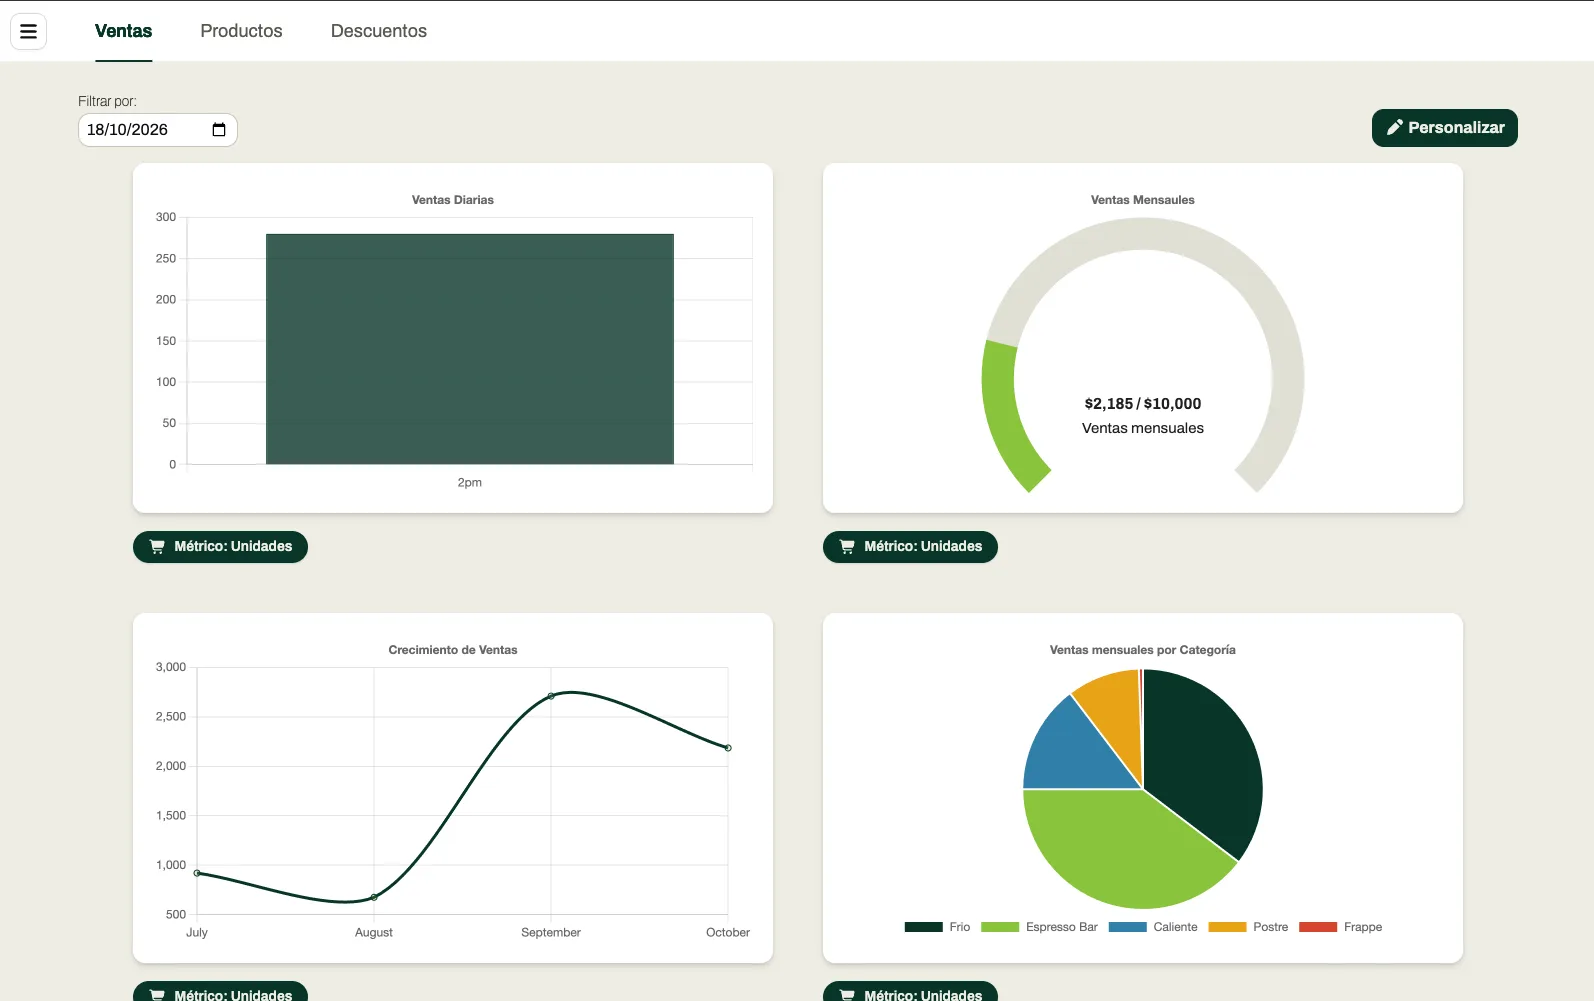Click the "Crecimiento de Ventas" chart title

point(453,650)
